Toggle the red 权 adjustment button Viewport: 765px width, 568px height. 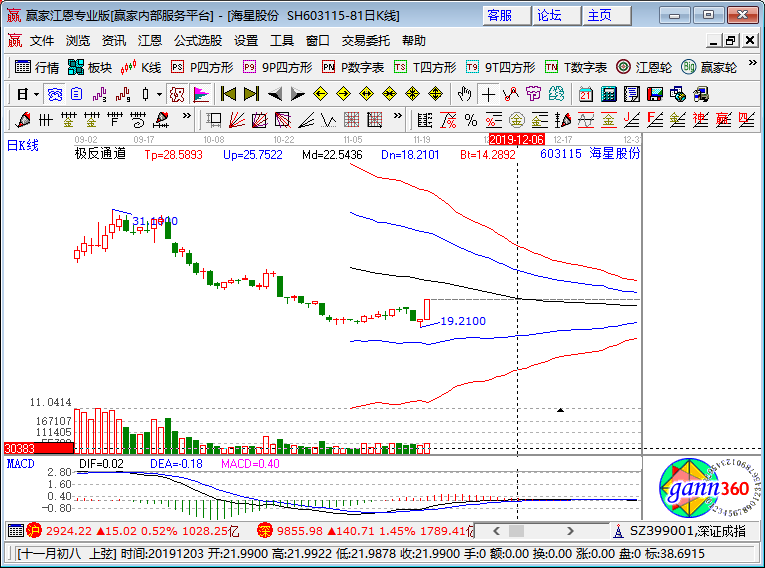tap(177, 94)
